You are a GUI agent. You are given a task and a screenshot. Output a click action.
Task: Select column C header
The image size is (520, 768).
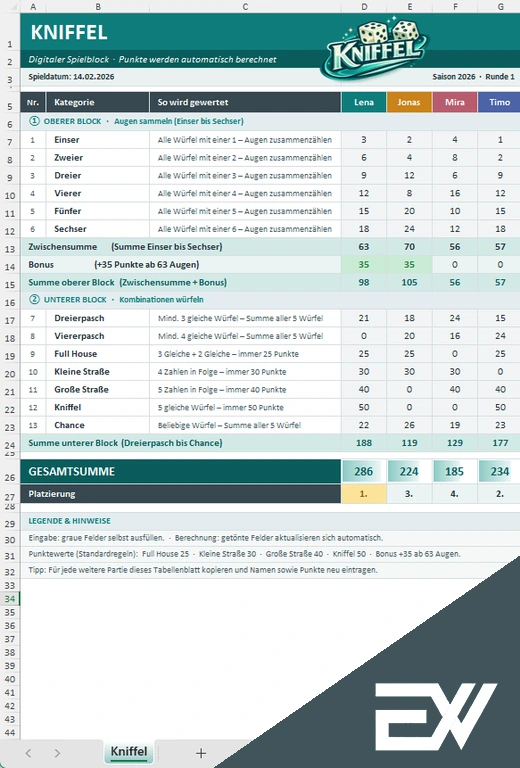coord(245,6)
